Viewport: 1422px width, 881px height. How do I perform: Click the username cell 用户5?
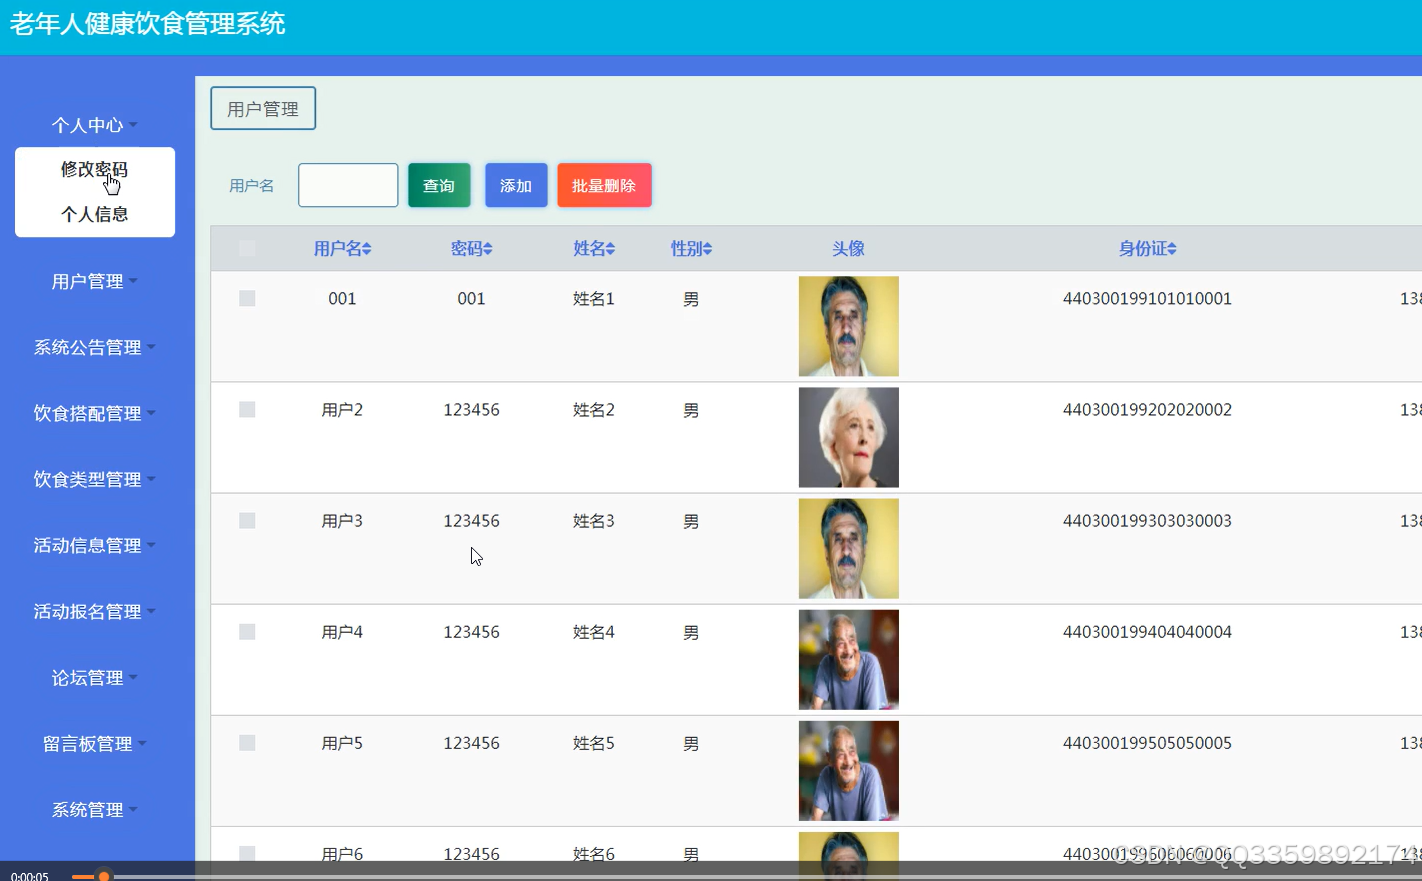[x=342, y=743]
